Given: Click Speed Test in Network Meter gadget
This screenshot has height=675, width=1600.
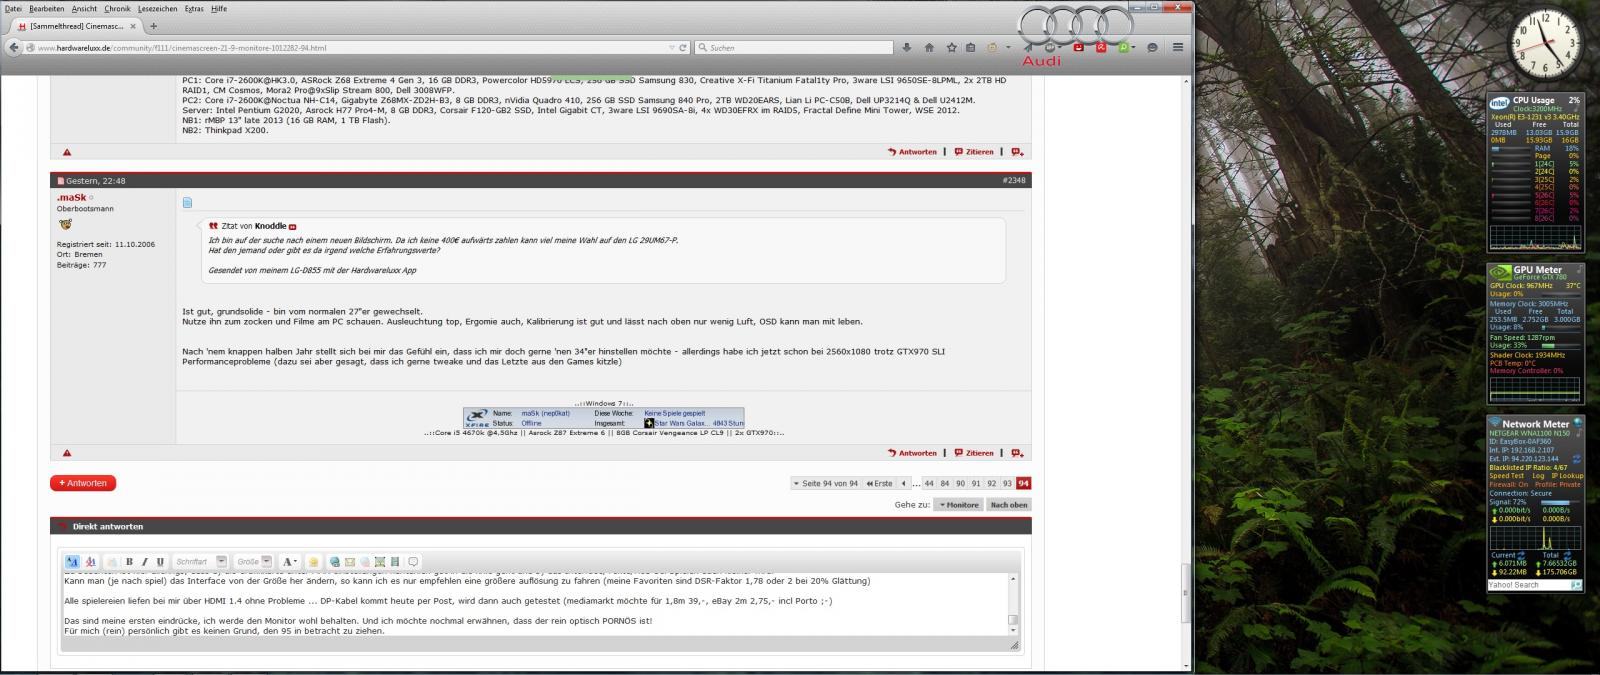Looking at the screenshot, I should tap(1507, 476).
